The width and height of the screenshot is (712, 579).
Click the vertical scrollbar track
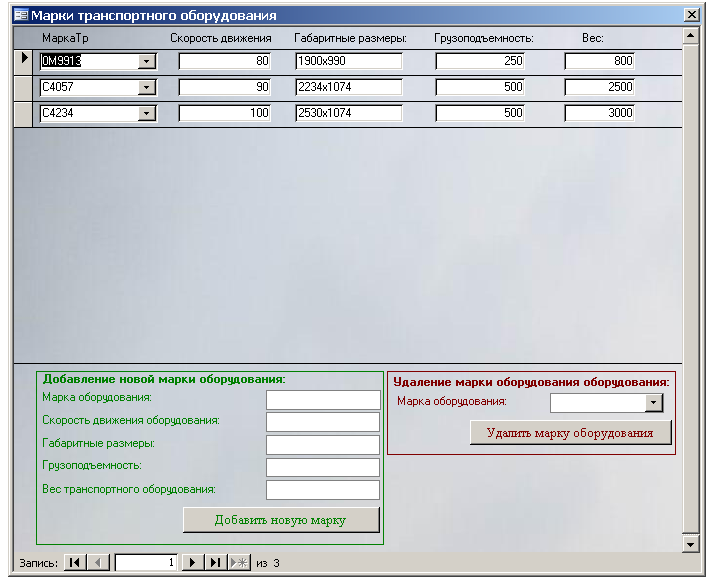click(x=690, y=291)
